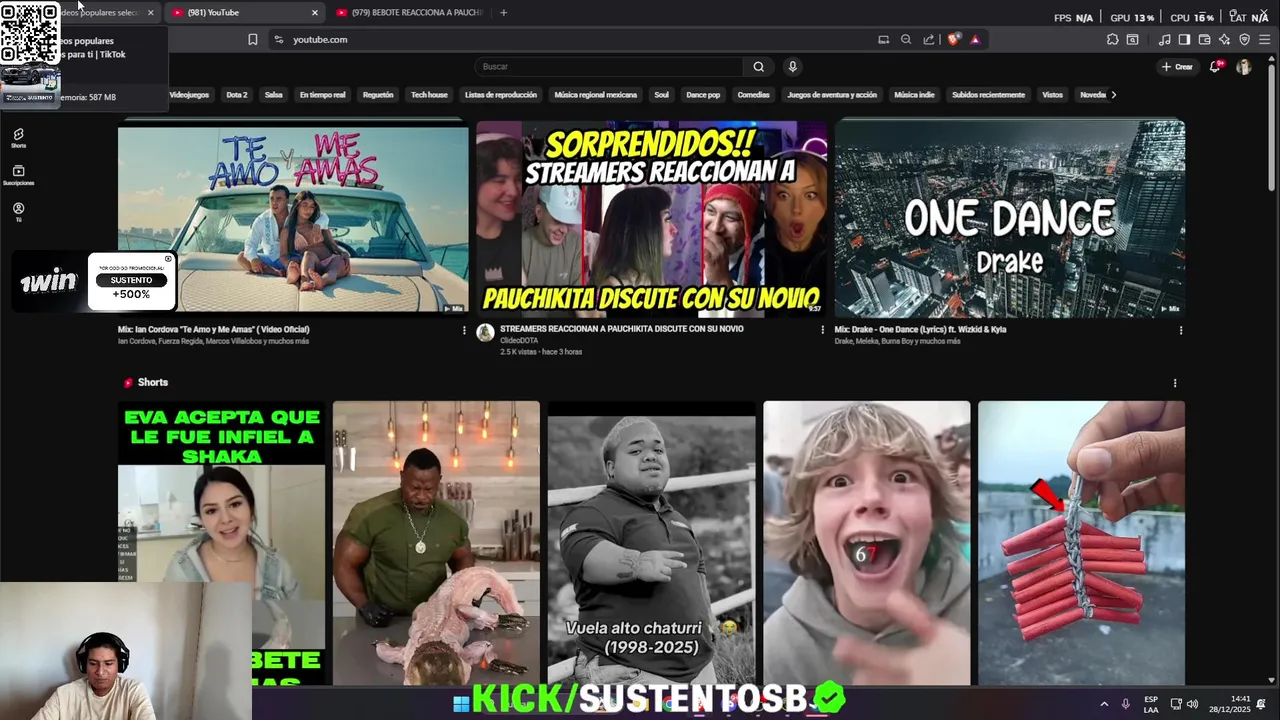Select the En tiempo real chip
Viewport: 1280px width, 720px height.
point(323,95)
